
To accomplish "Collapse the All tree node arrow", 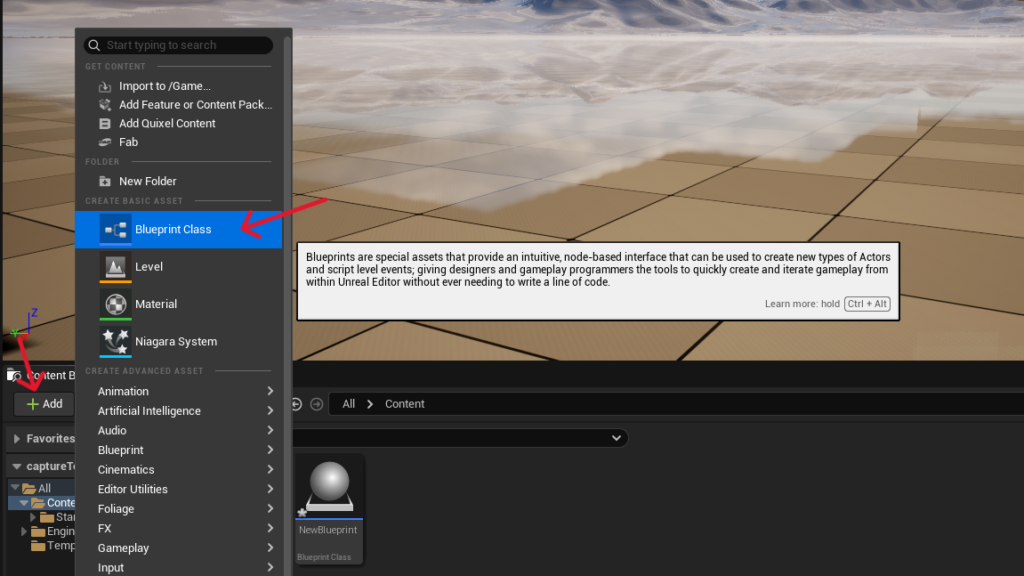I will click(x=15, y=488).
